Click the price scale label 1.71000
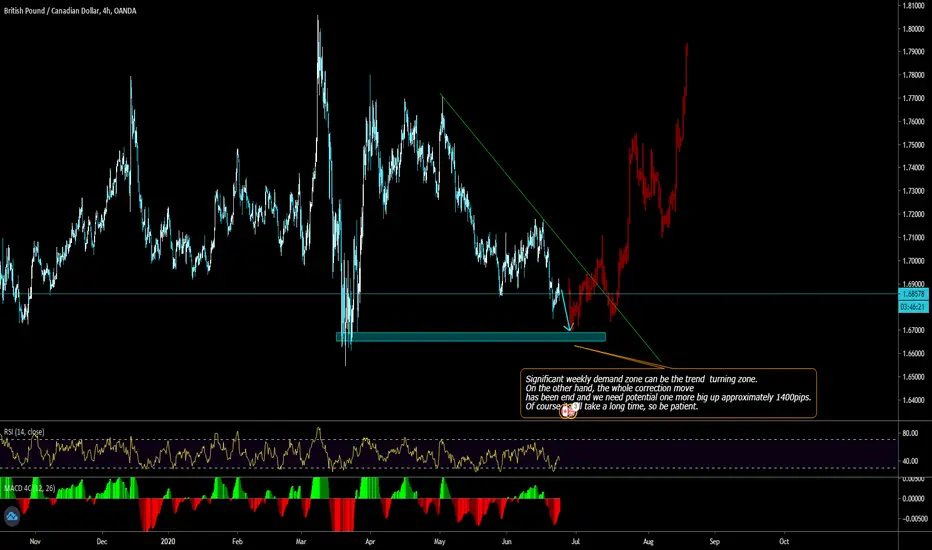This screenshot has width=932, height=550. click(x=913, y=237)
